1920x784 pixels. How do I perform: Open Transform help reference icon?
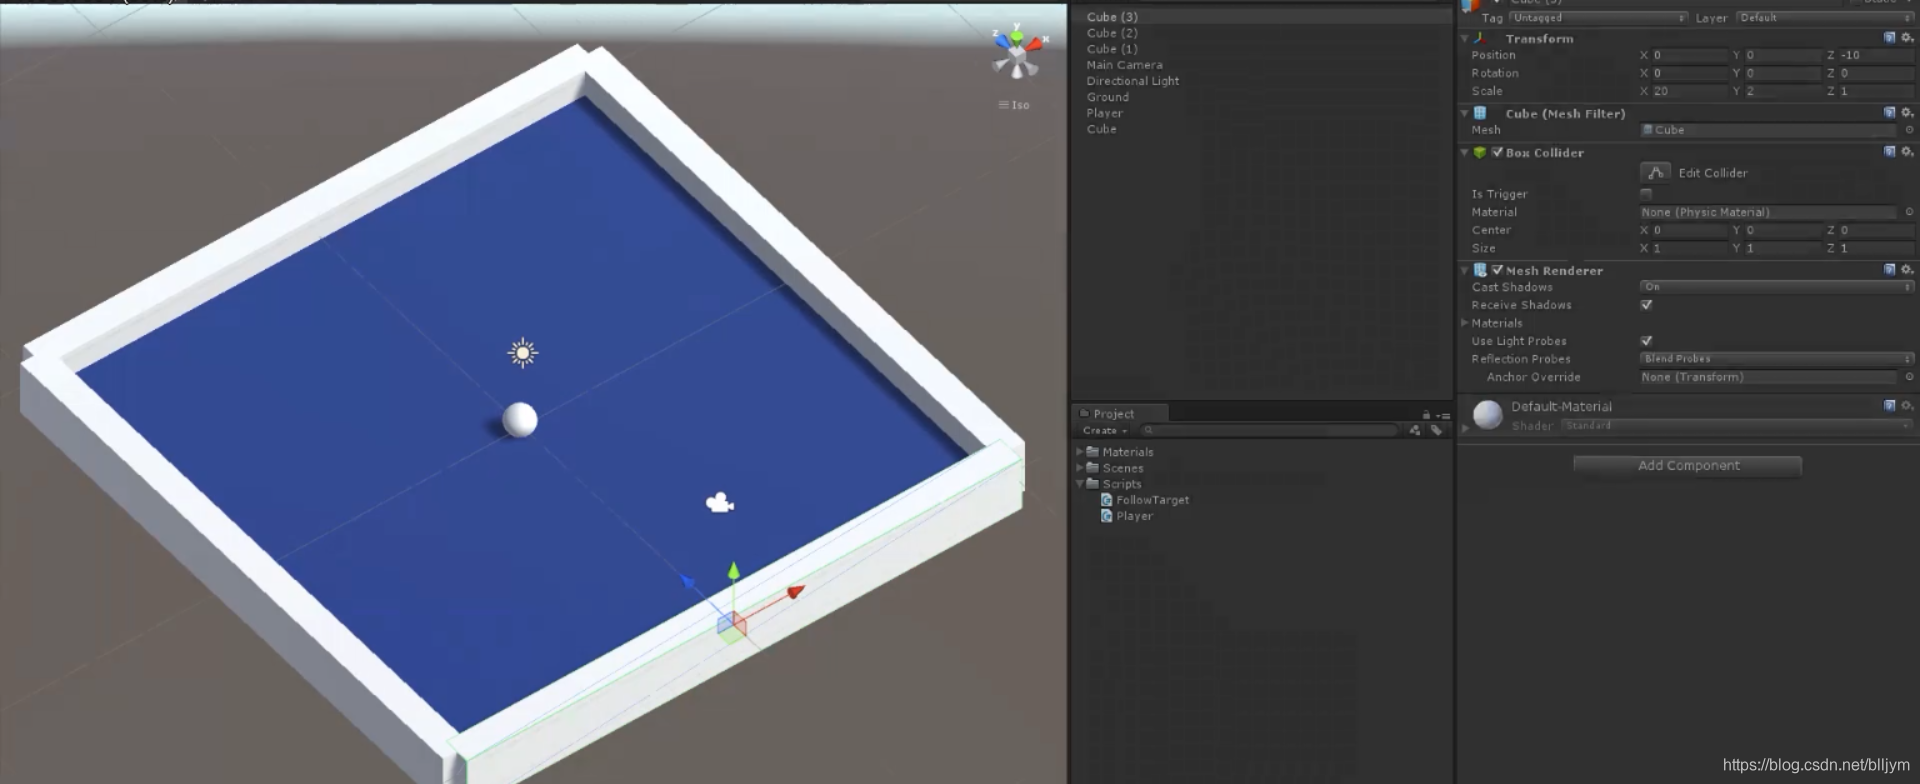(1889, 38)
